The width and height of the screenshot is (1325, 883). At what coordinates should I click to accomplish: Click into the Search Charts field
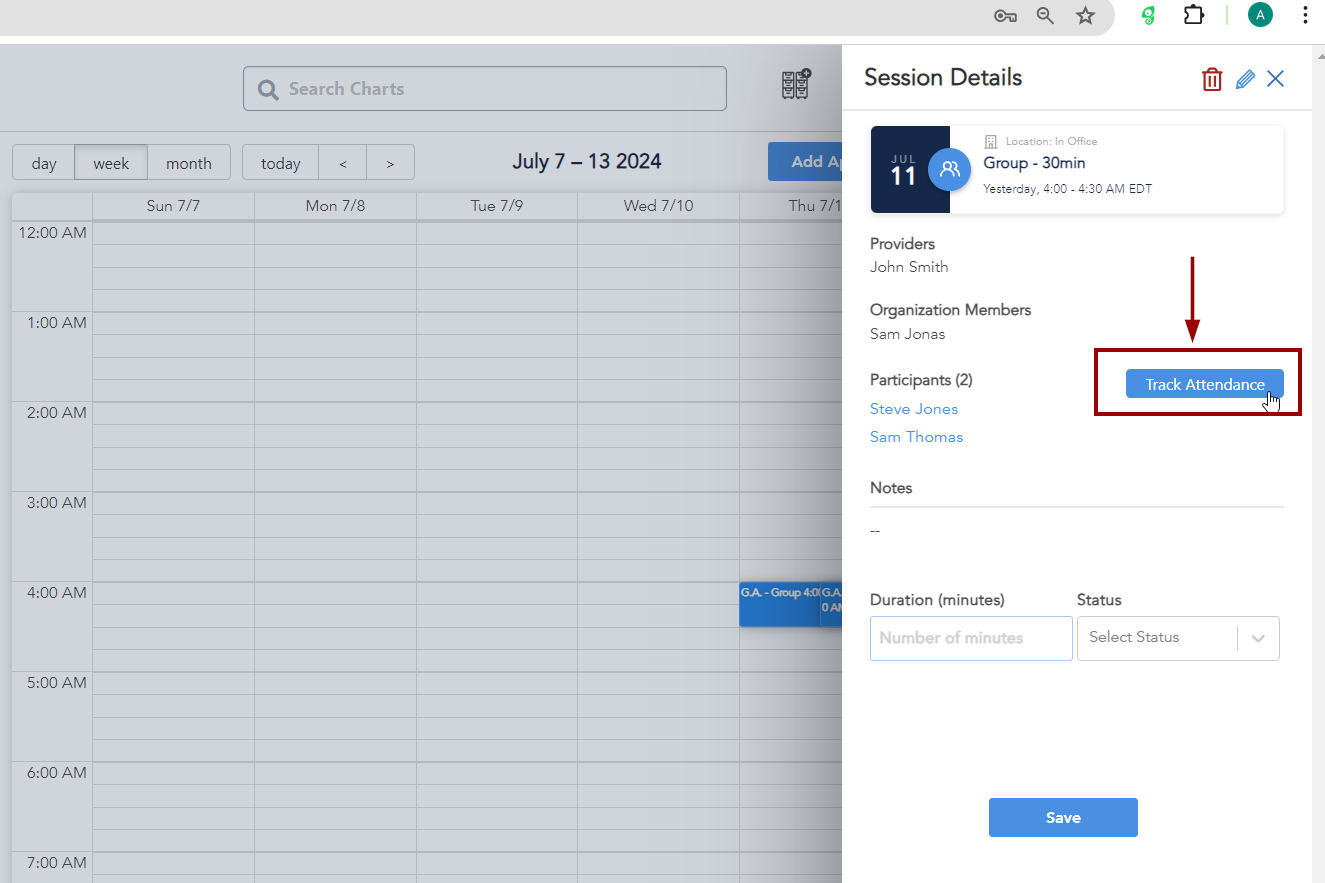[x=485, y=89]
